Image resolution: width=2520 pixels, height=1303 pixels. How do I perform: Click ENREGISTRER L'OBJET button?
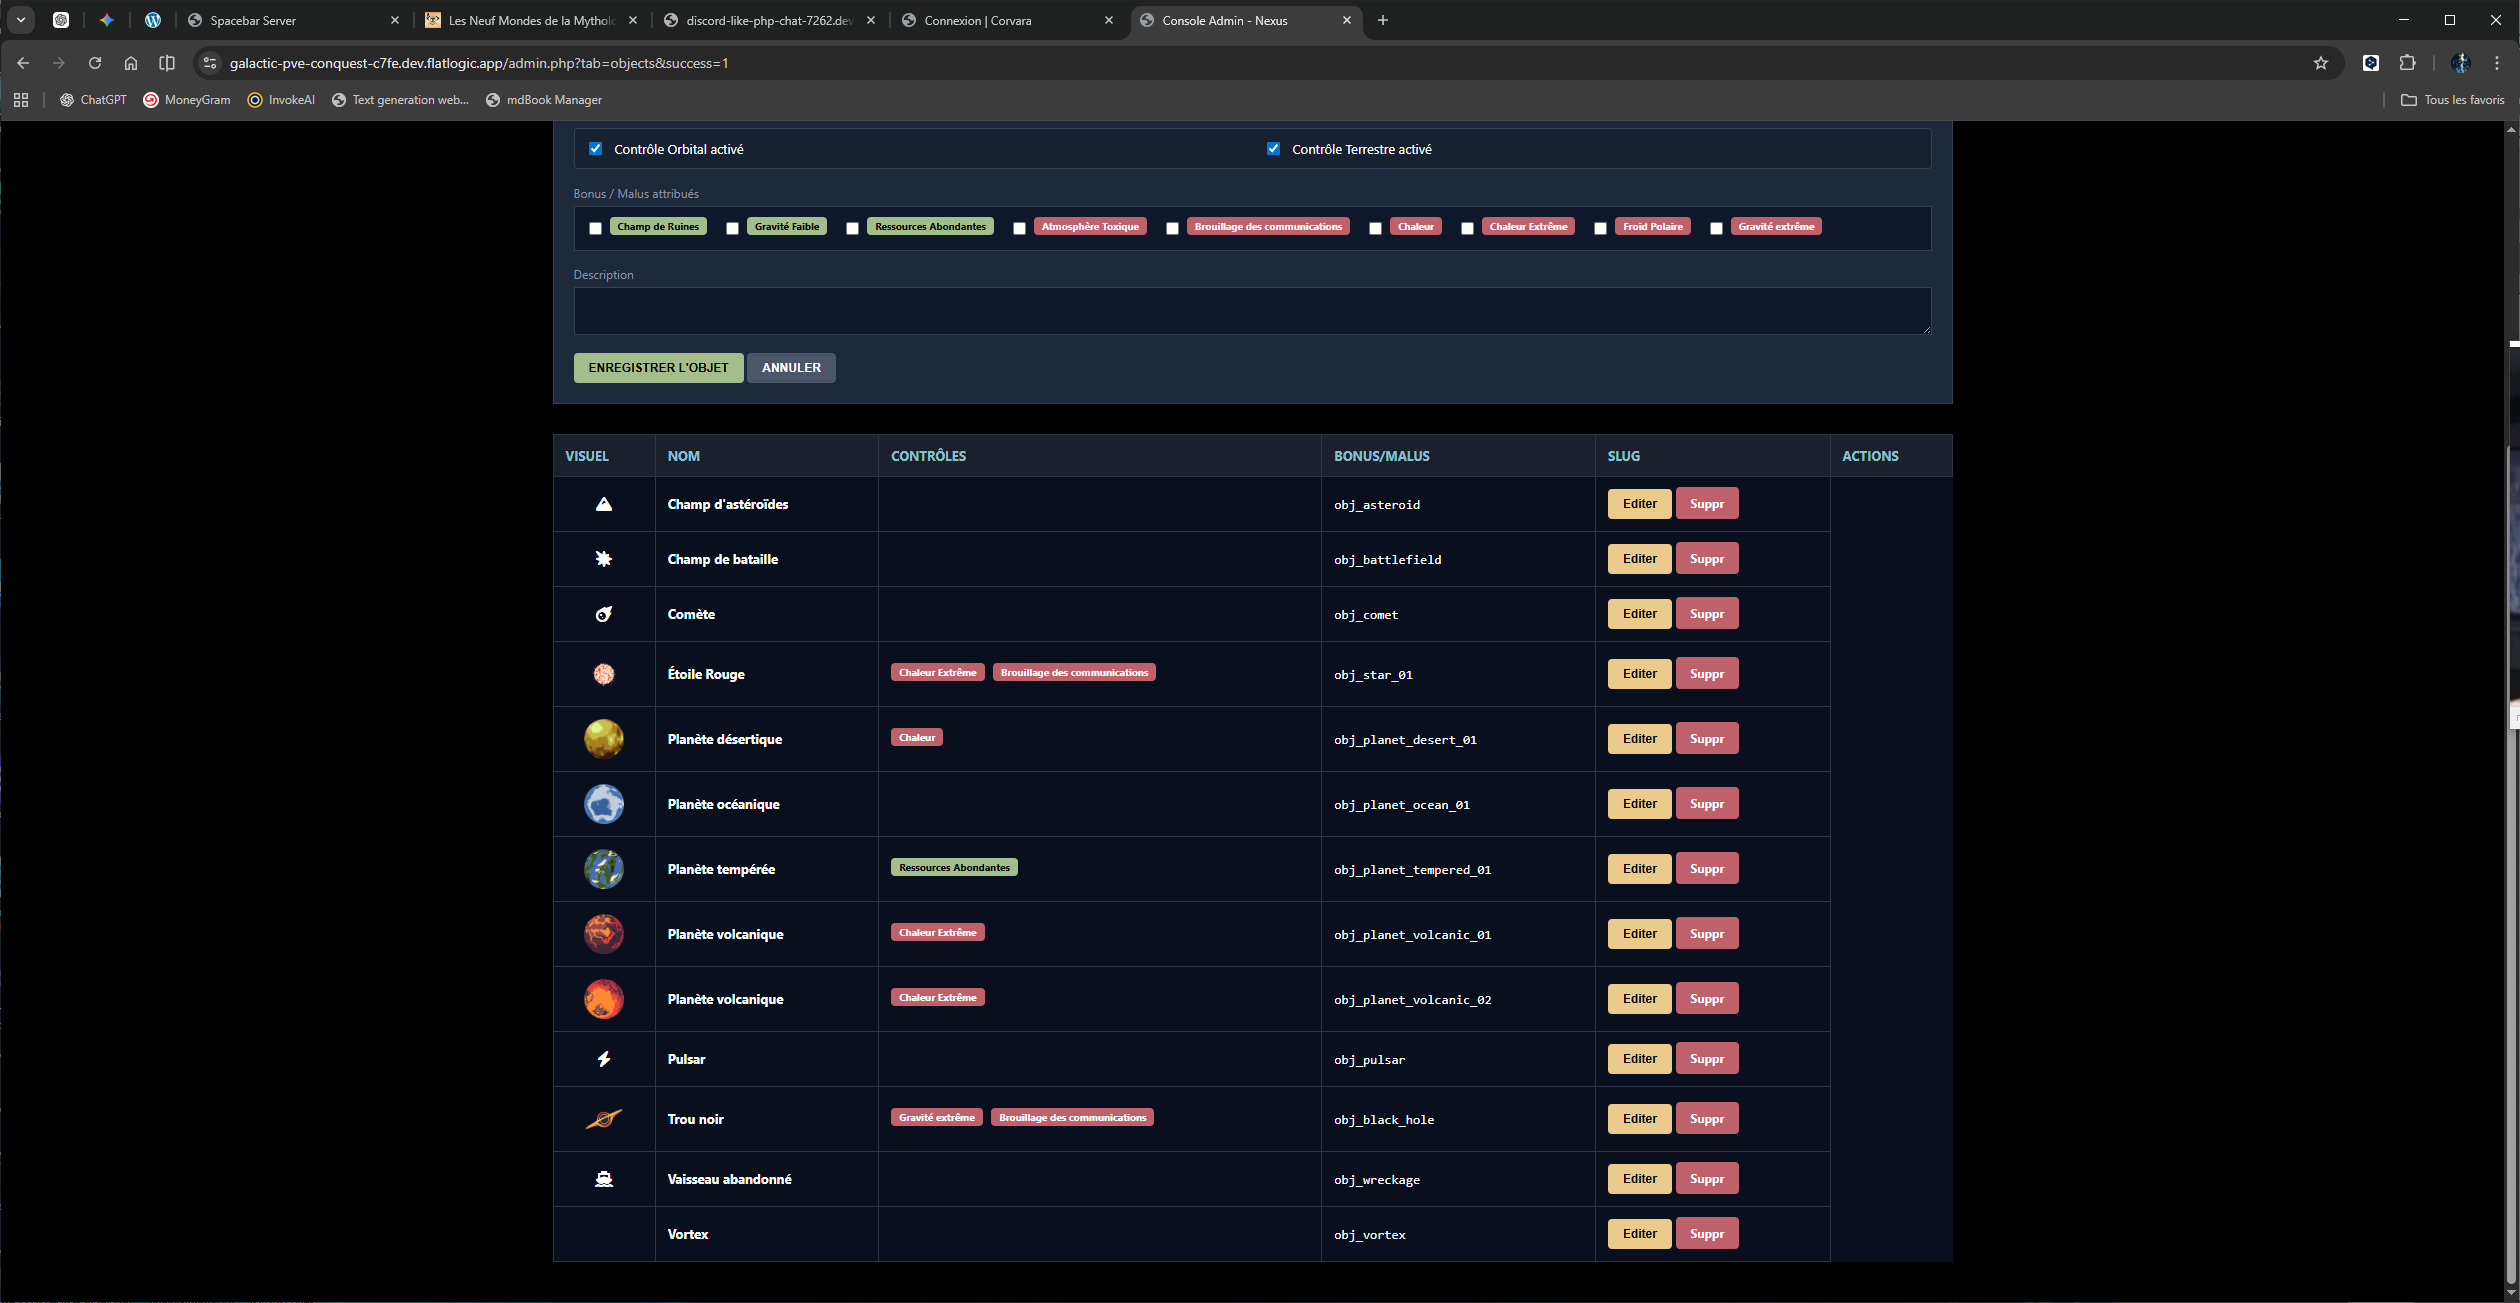click(658, 368)
